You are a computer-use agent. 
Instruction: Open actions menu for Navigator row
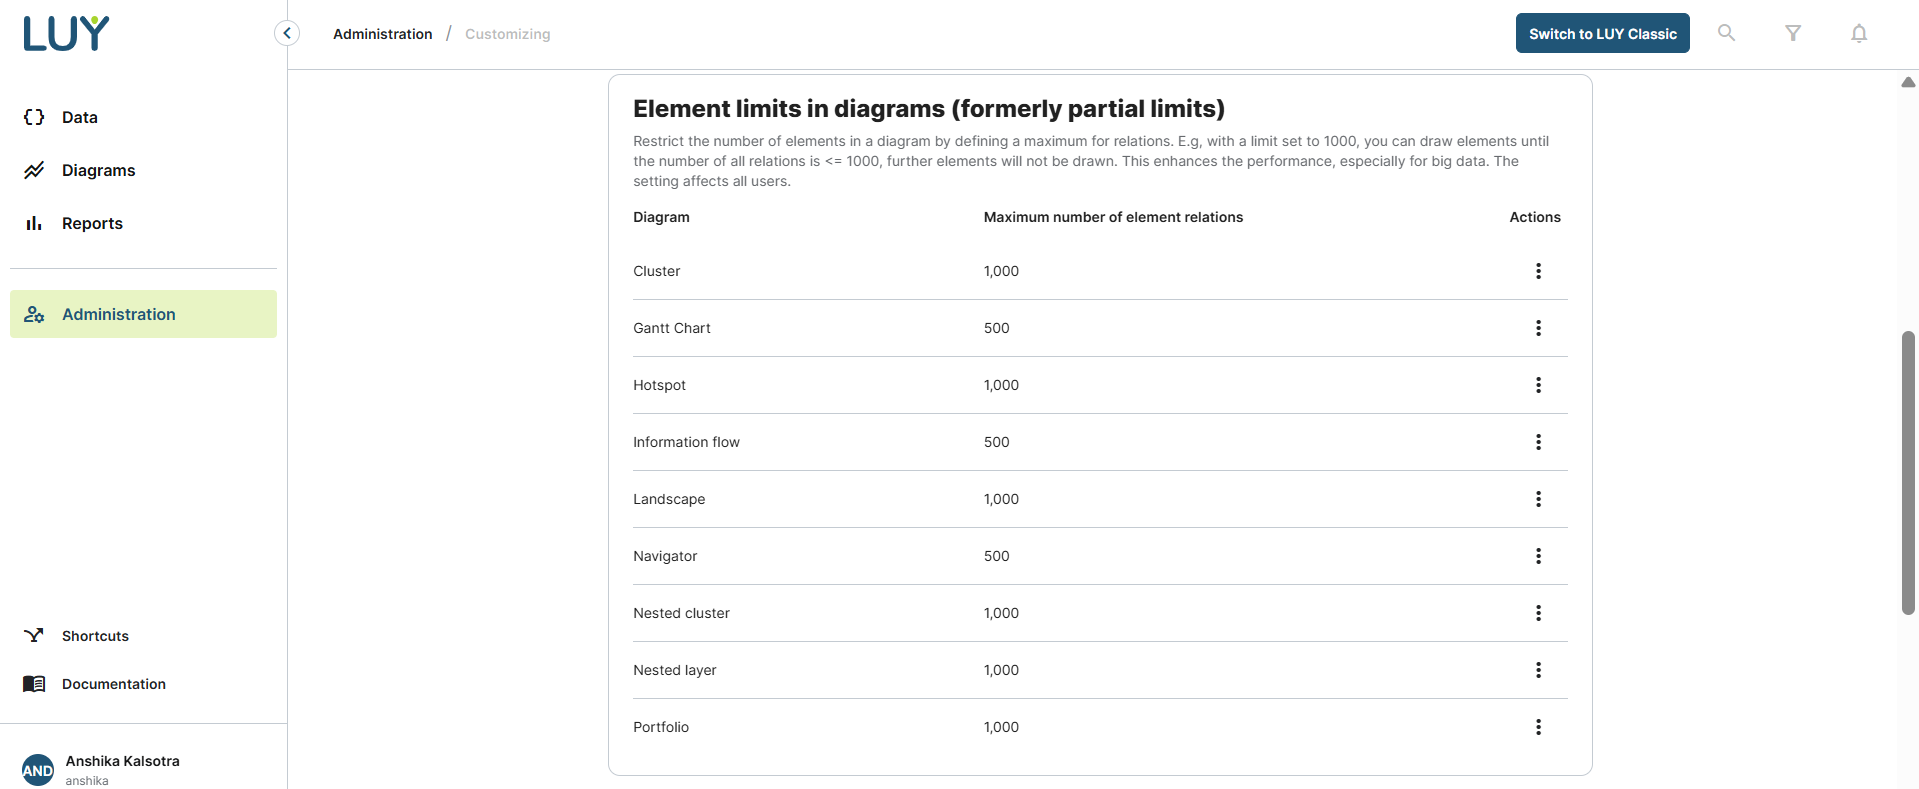pos(1538,556)
